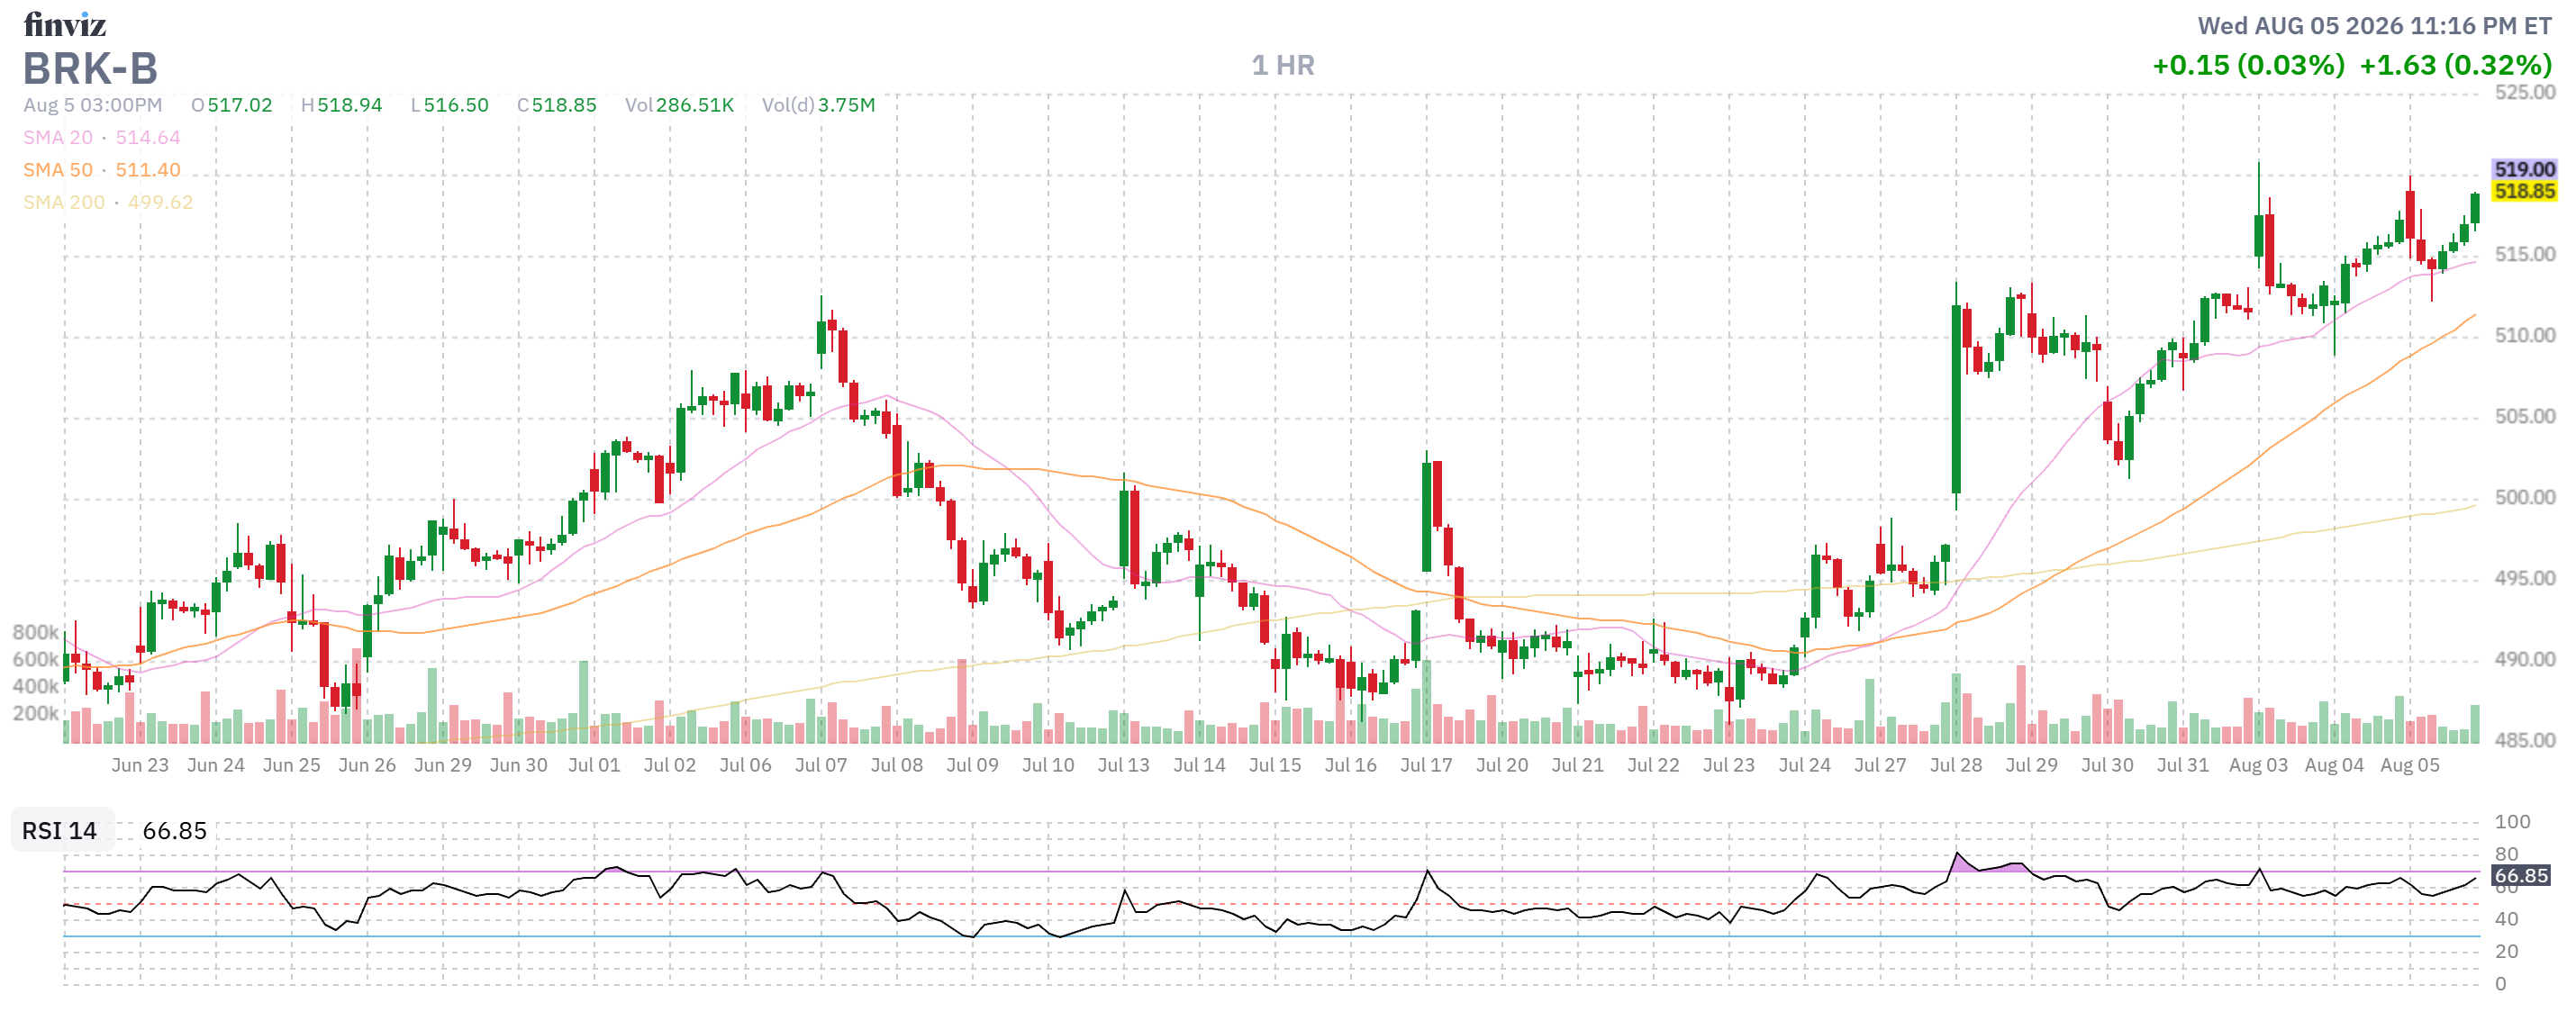The height and width of the screenshot is (1012, 2576).
Task: Click the 600k volume axis label
Action: tap(35, 660)
